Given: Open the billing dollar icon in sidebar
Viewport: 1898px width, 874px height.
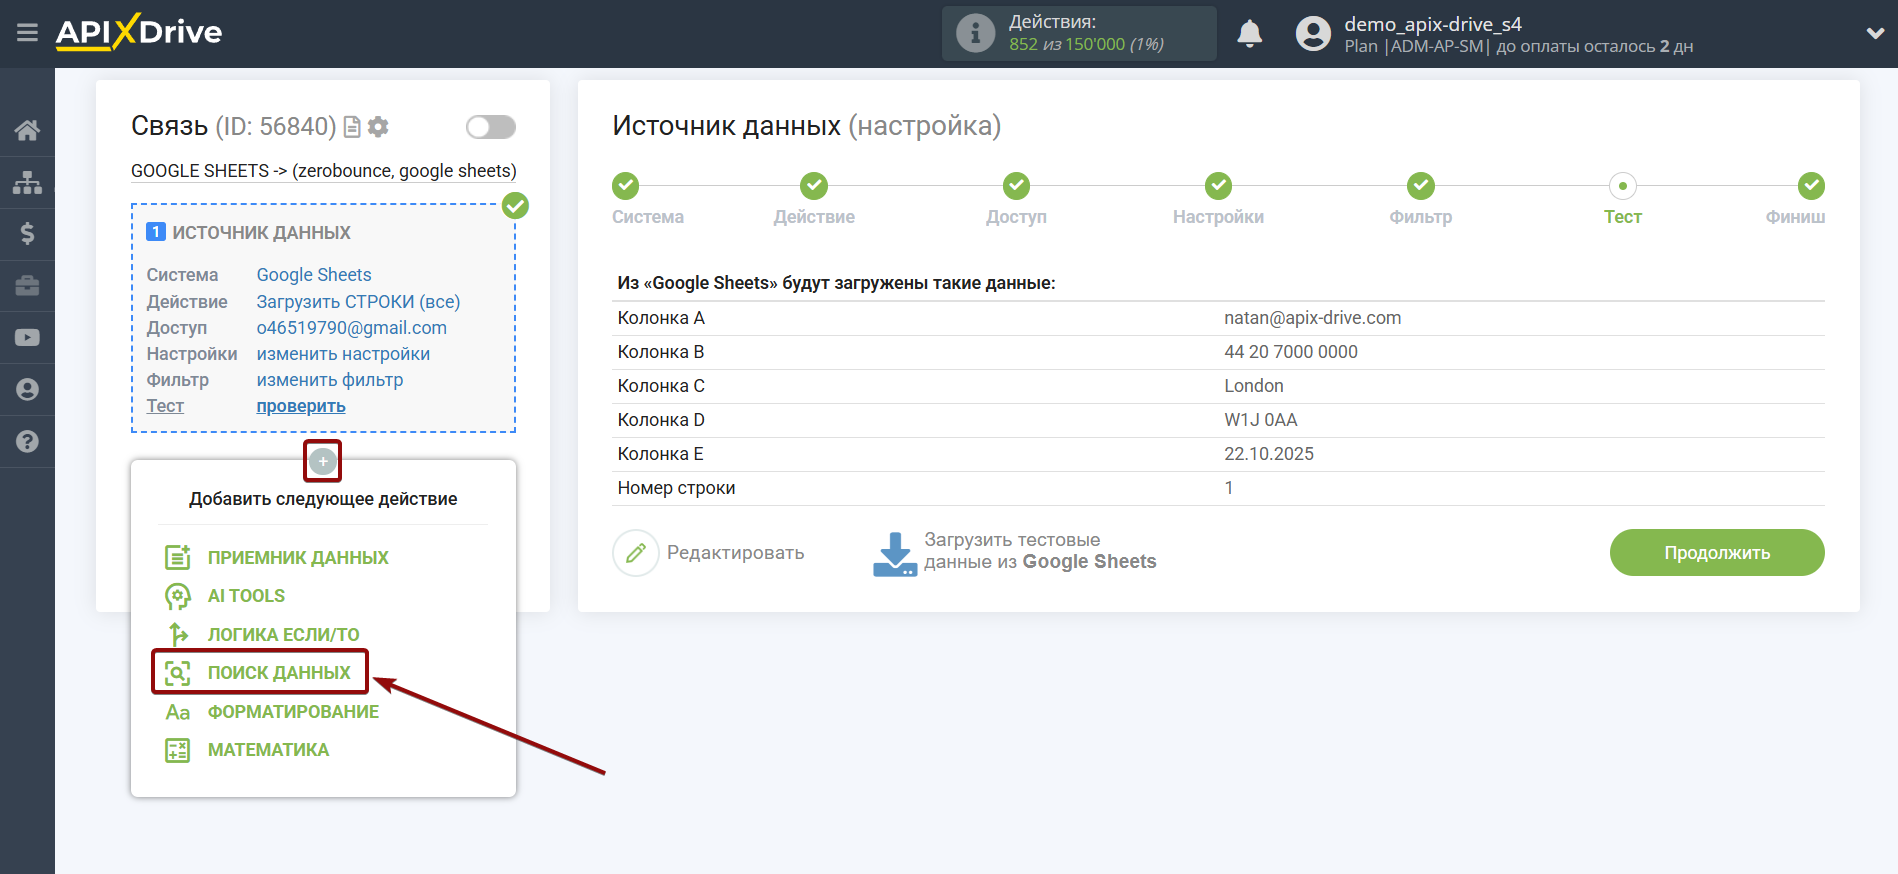Looking at the screenshot, I should pyautogui.click(x=27, y=234).
